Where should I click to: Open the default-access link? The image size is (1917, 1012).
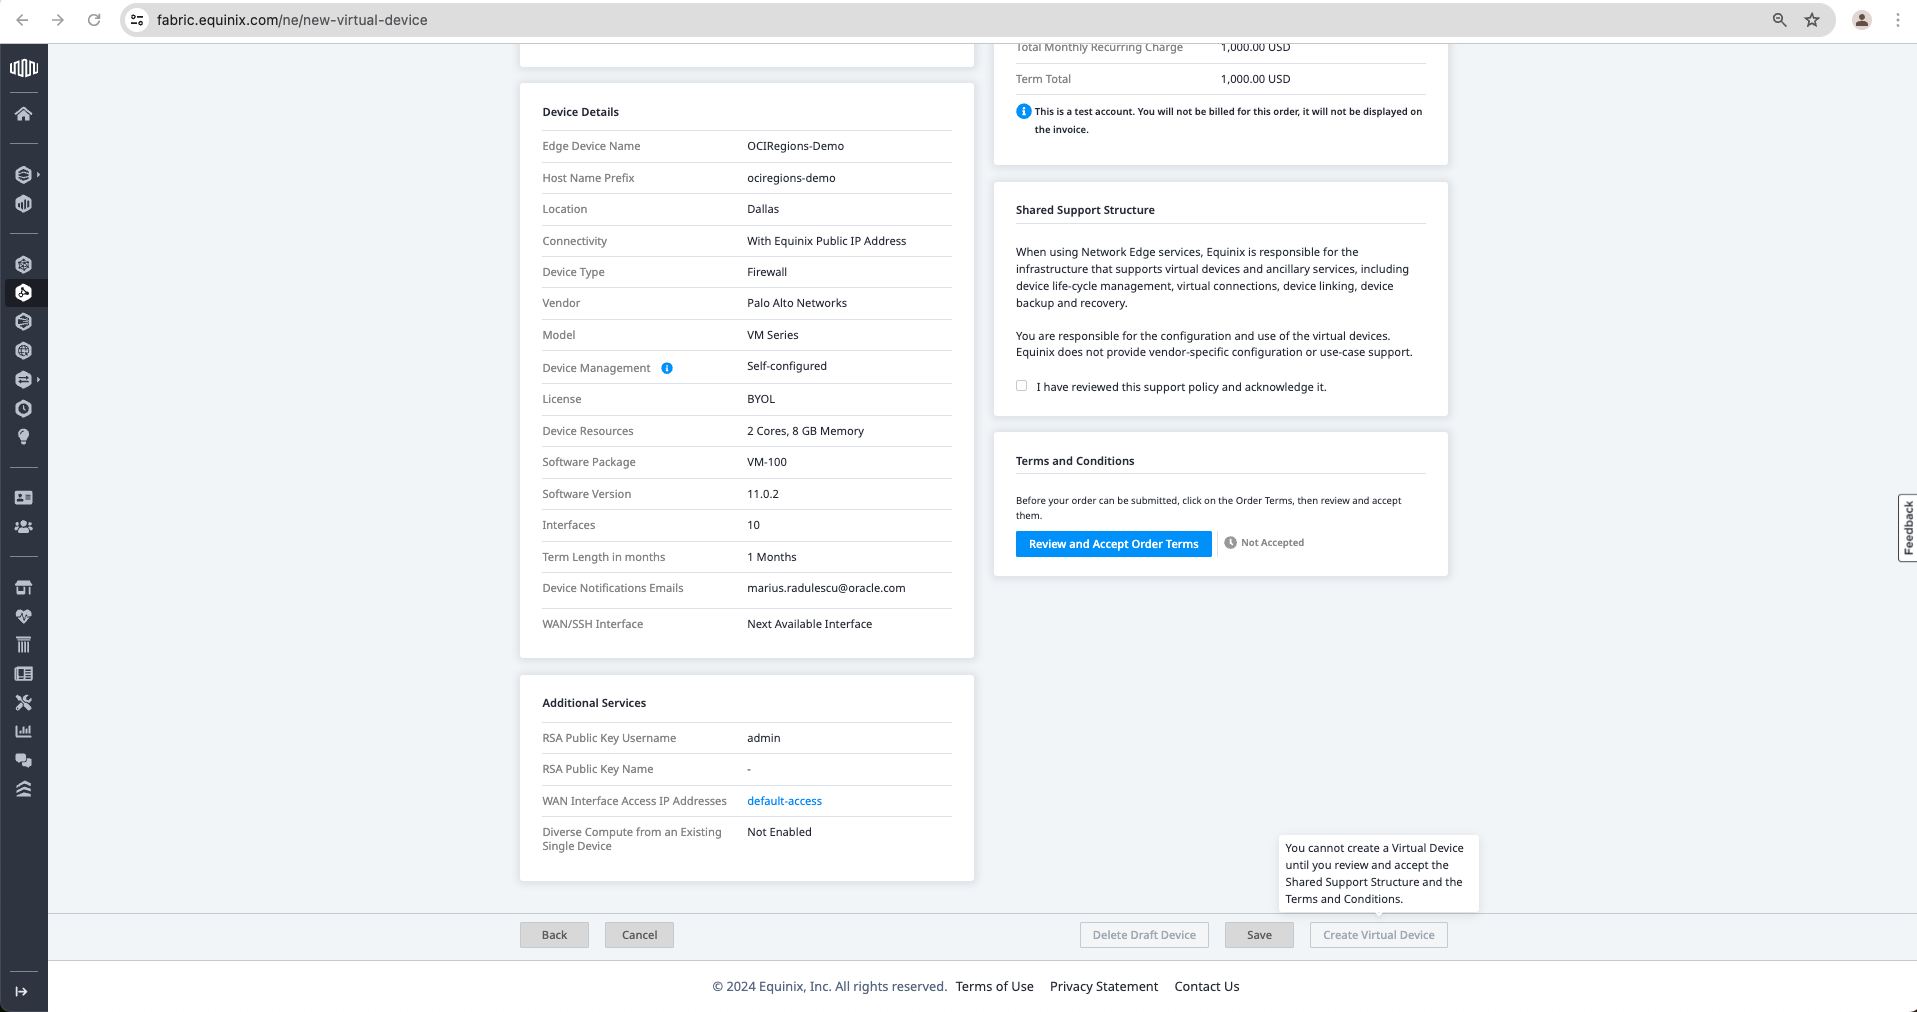coord(784,801)
